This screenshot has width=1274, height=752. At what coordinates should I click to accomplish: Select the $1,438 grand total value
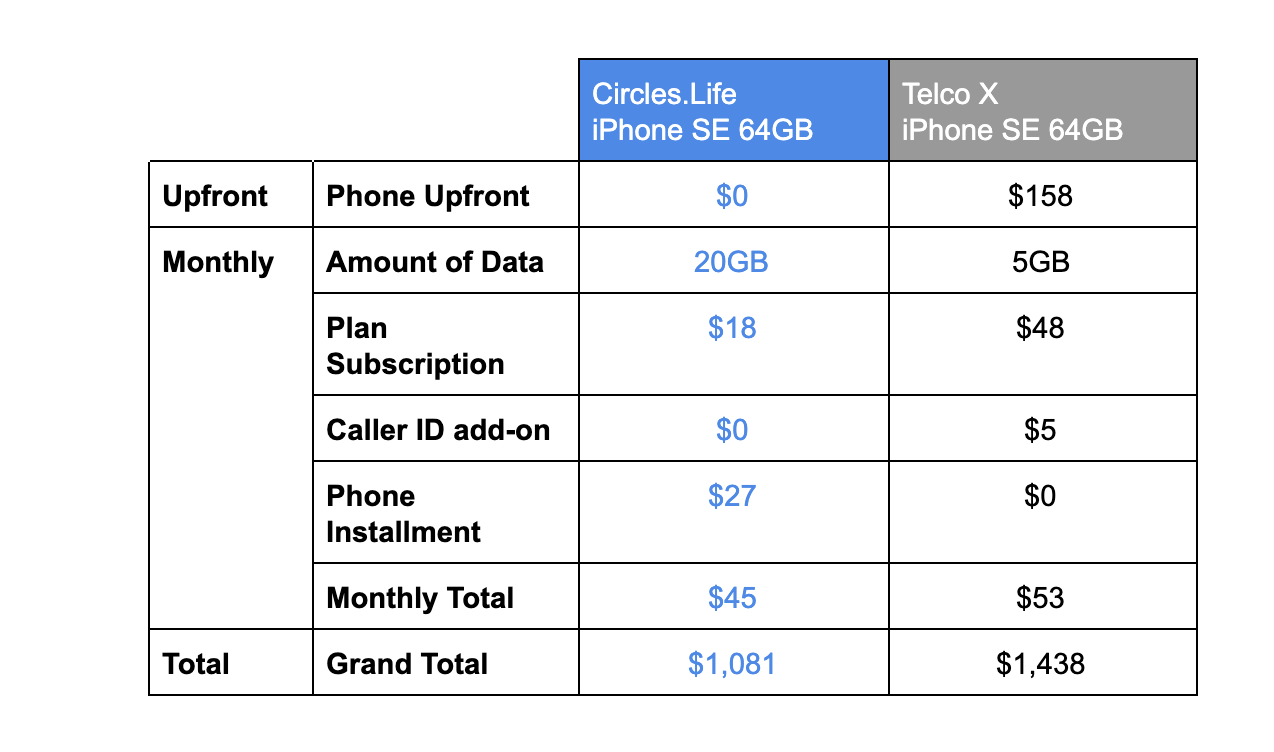[1040, 664]
